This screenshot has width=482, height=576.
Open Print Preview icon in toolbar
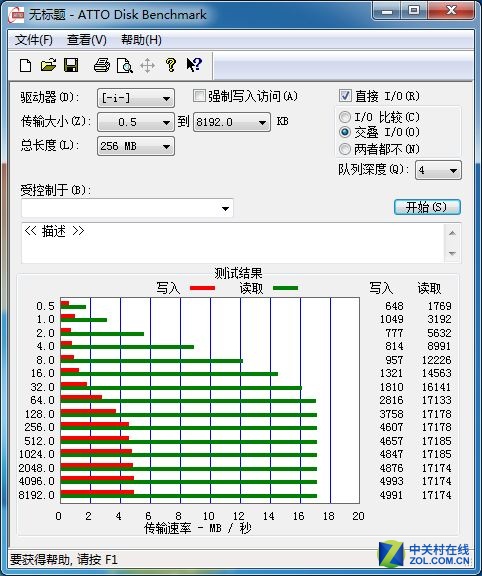pyautogui.click(x=125, y=65)
